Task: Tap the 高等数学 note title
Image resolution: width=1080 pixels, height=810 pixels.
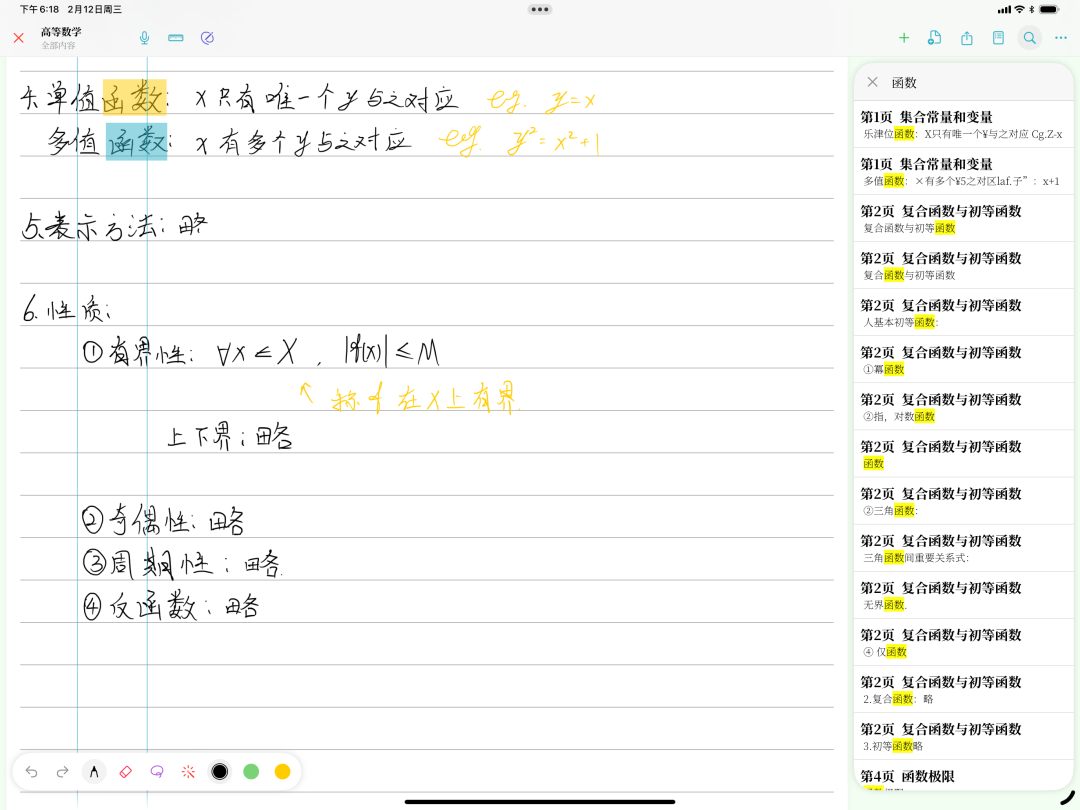Action: [x=61, y=32]
